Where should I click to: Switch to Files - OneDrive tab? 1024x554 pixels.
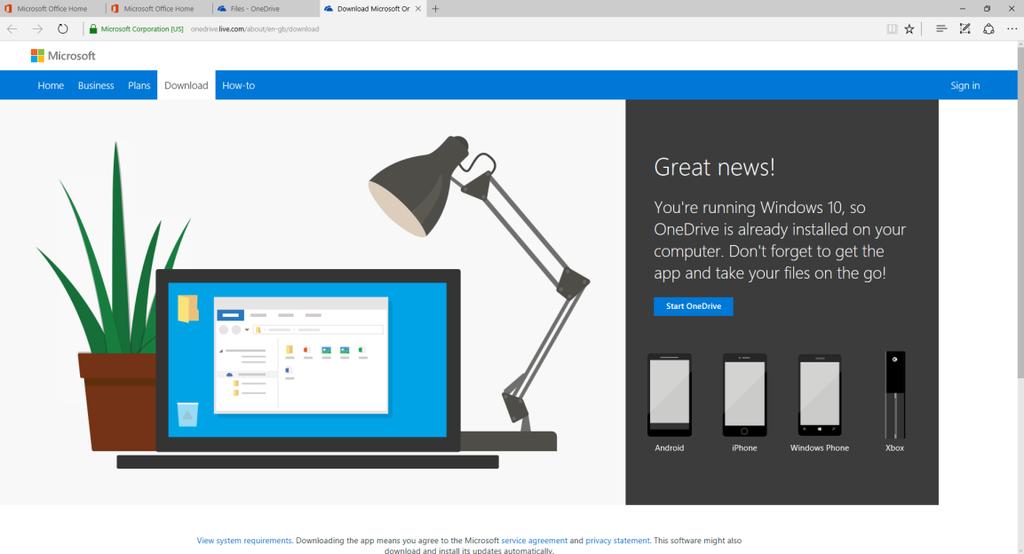265,8
